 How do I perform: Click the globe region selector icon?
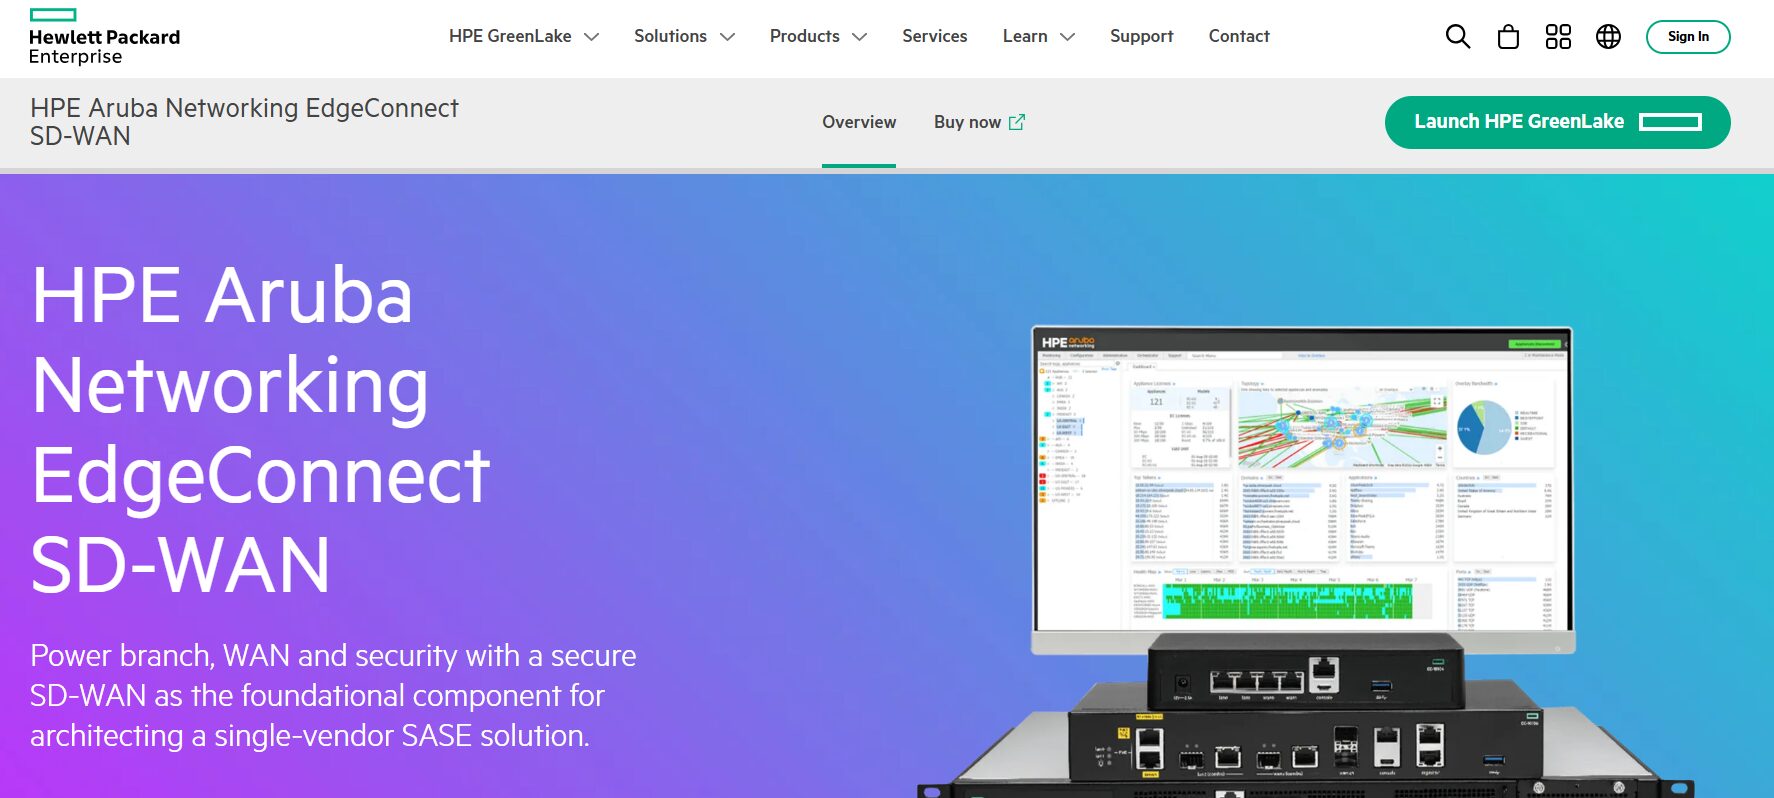pos(1608,37)
